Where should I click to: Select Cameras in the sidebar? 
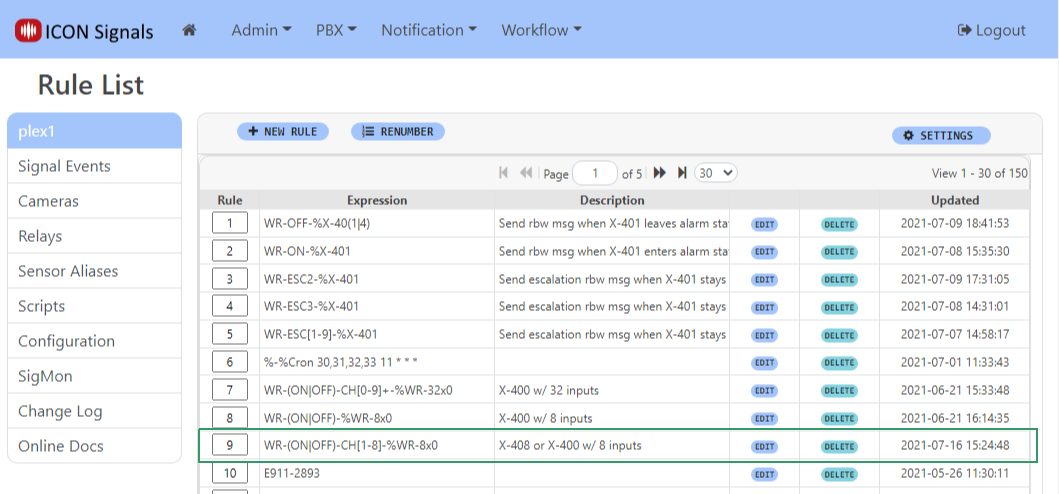pyautogui.click(x=48, y=201)
